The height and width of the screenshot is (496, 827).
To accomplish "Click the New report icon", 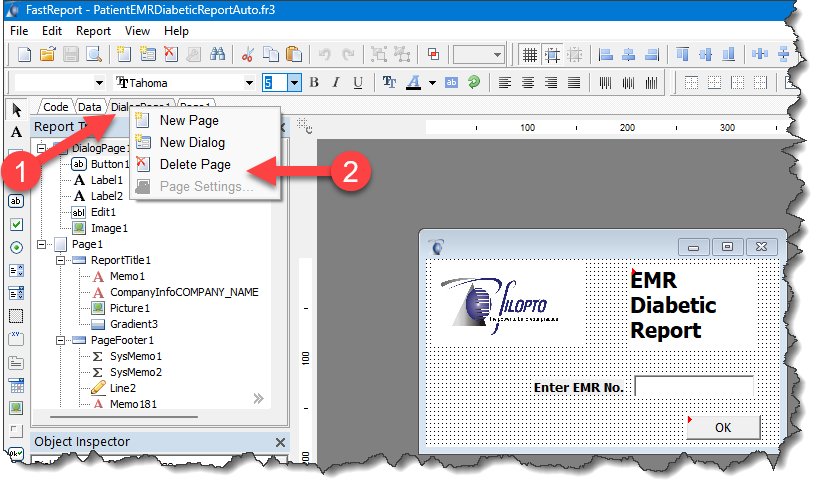I will [x=24, y=54].
